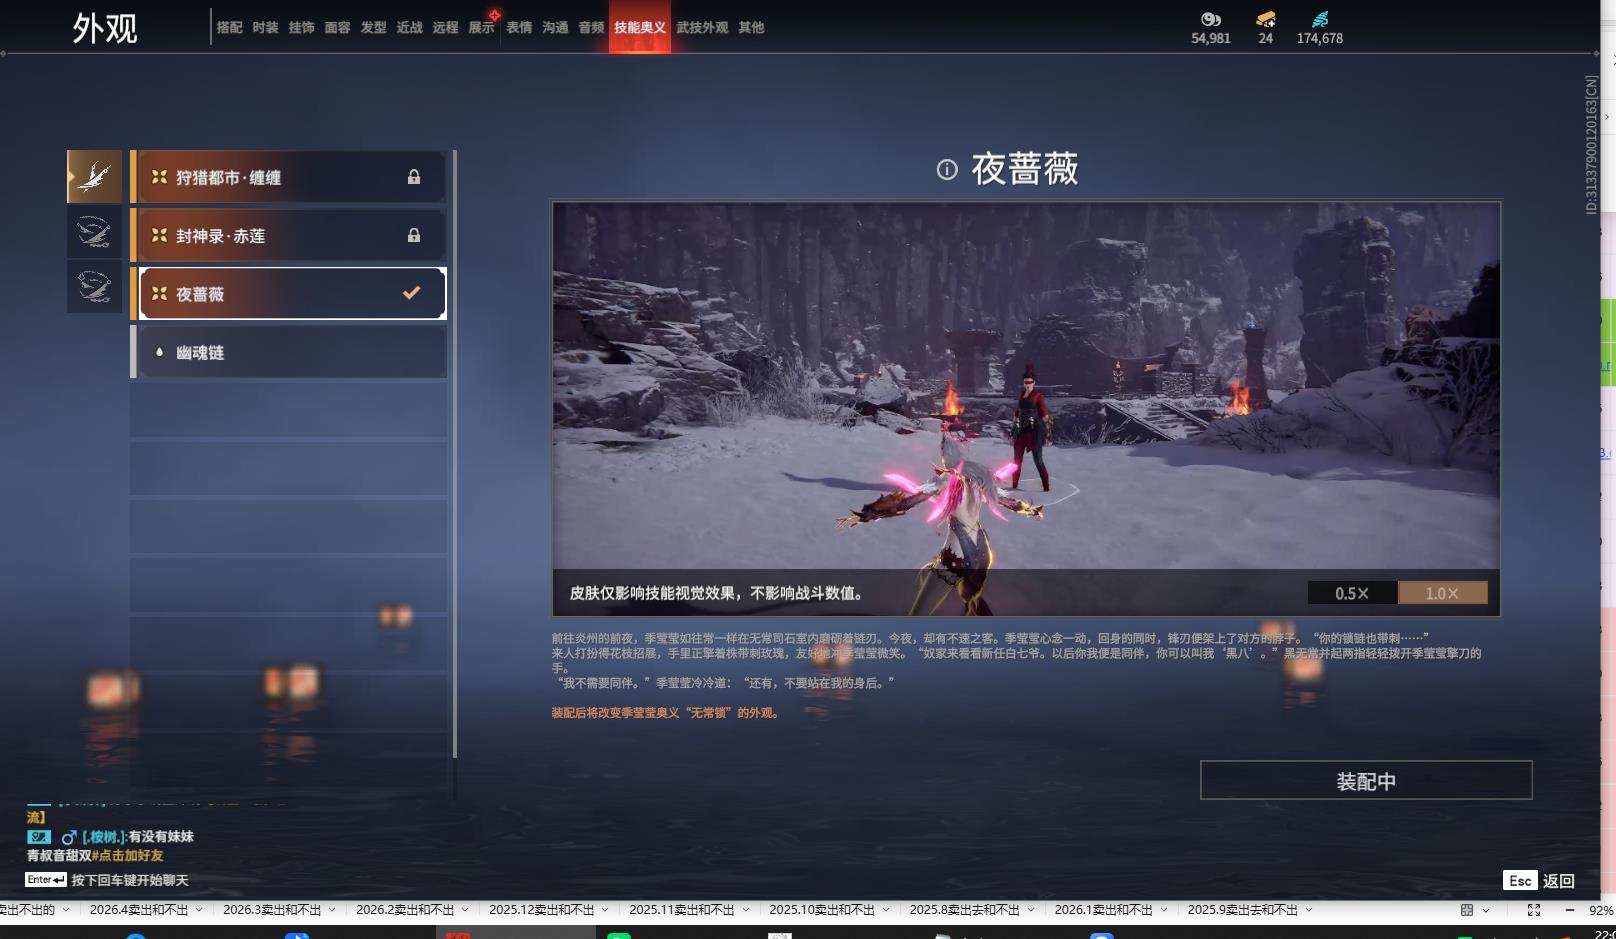Click the checkmark on the 夜蔷薇 row
The width and height of the screenshot is (1616, 939).
411,293
